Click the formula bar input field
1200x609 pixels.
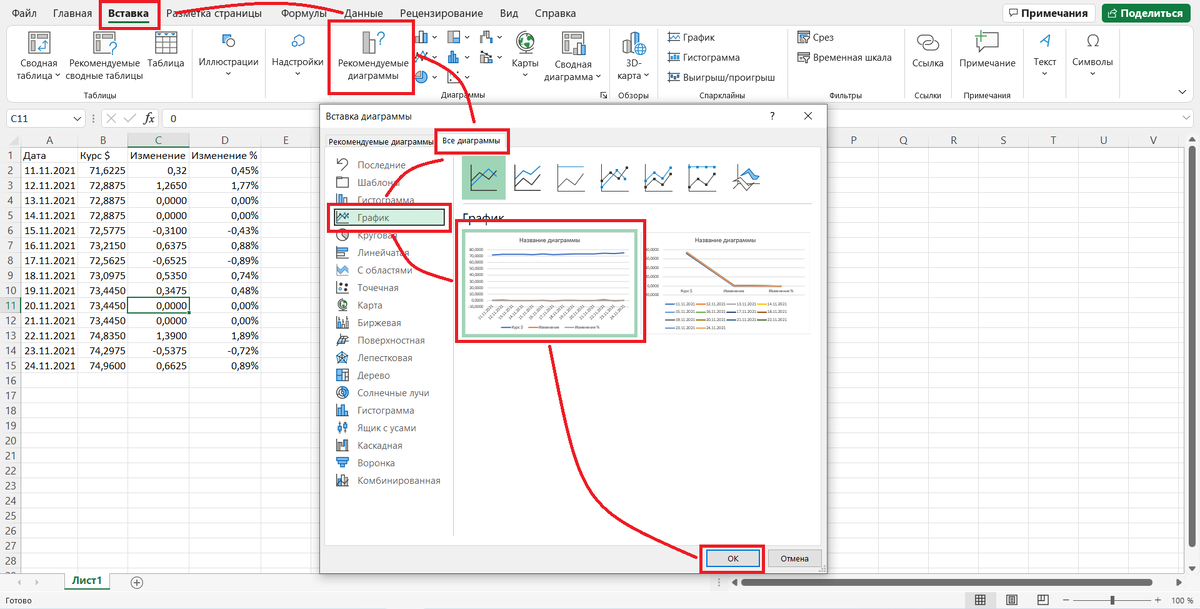point(680,118)
